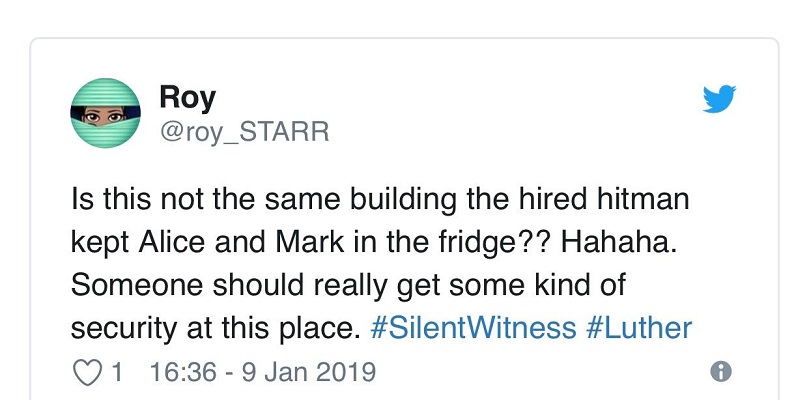Click the like count number 1

click(118, 373)
